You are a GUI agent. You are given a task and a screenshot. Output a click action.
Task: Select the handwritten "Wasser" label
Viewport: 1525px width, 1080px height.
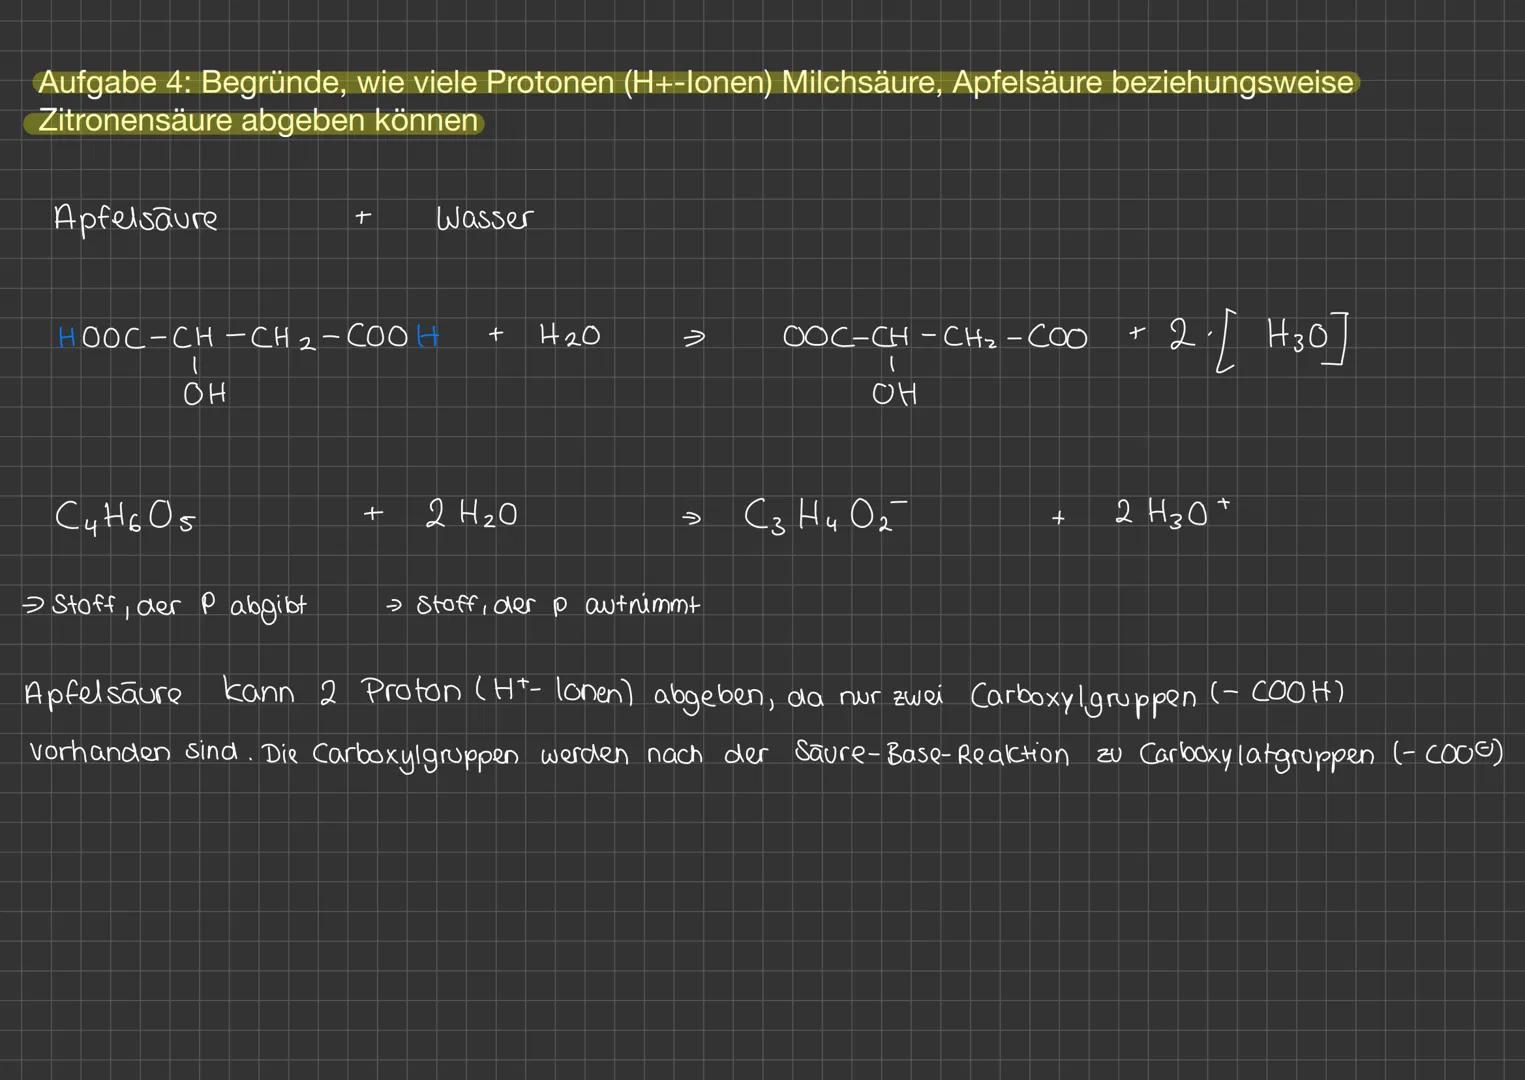coord(484,218)
